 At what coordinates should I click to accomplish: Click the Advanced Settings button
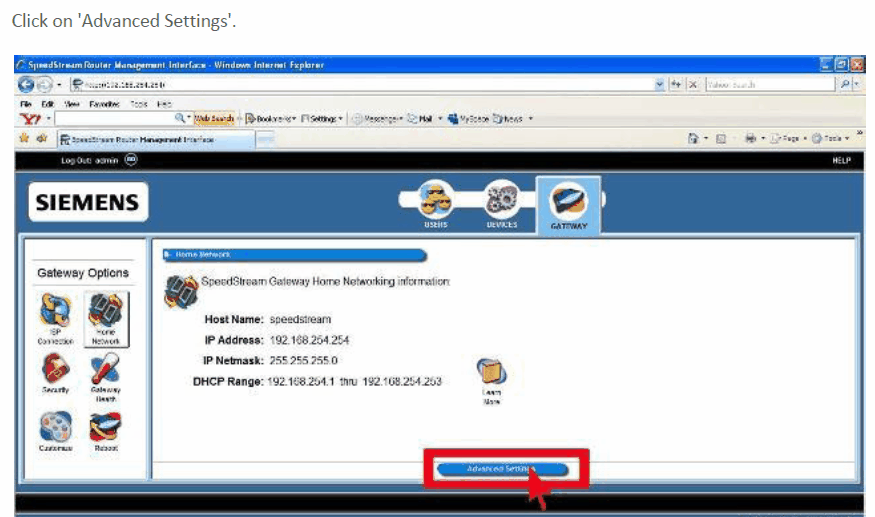[x=502, y=469]
